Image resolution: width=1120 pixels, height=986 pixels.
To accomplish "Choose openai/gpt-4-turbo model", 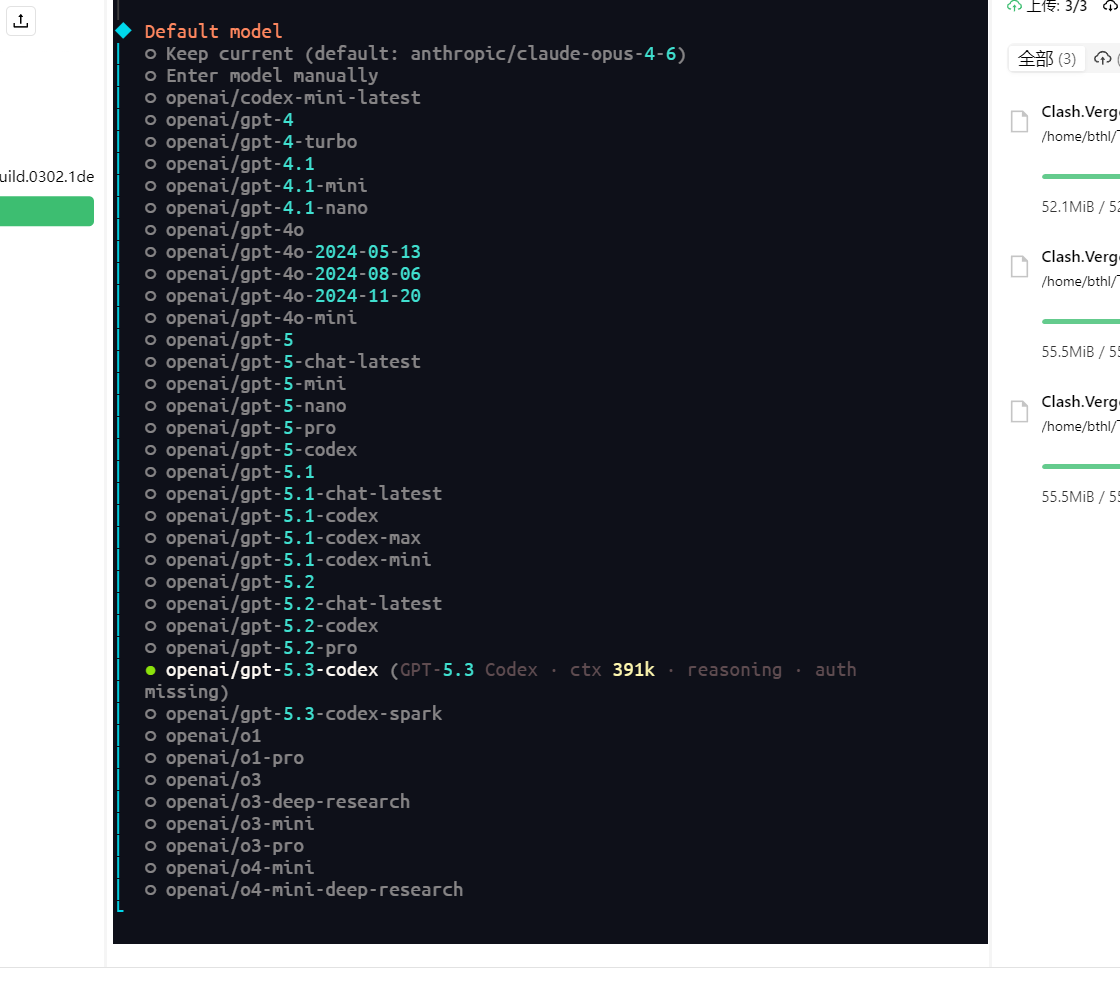I will coord(251,141).
